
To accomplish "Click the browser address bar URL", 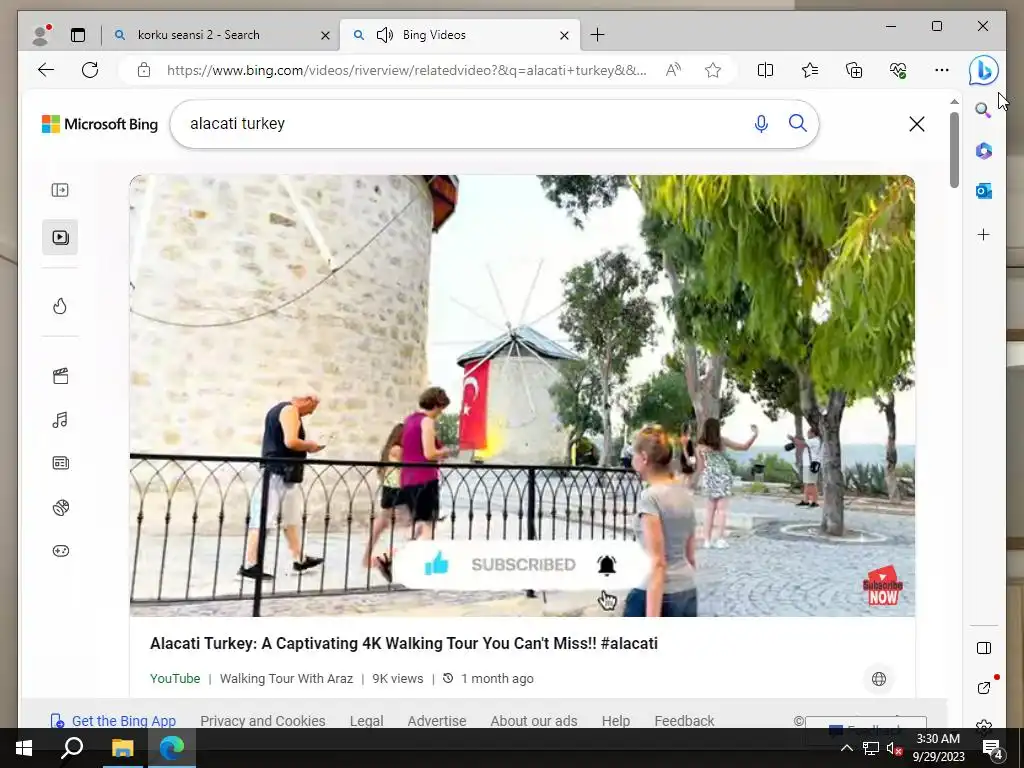I will coord(406,70).
